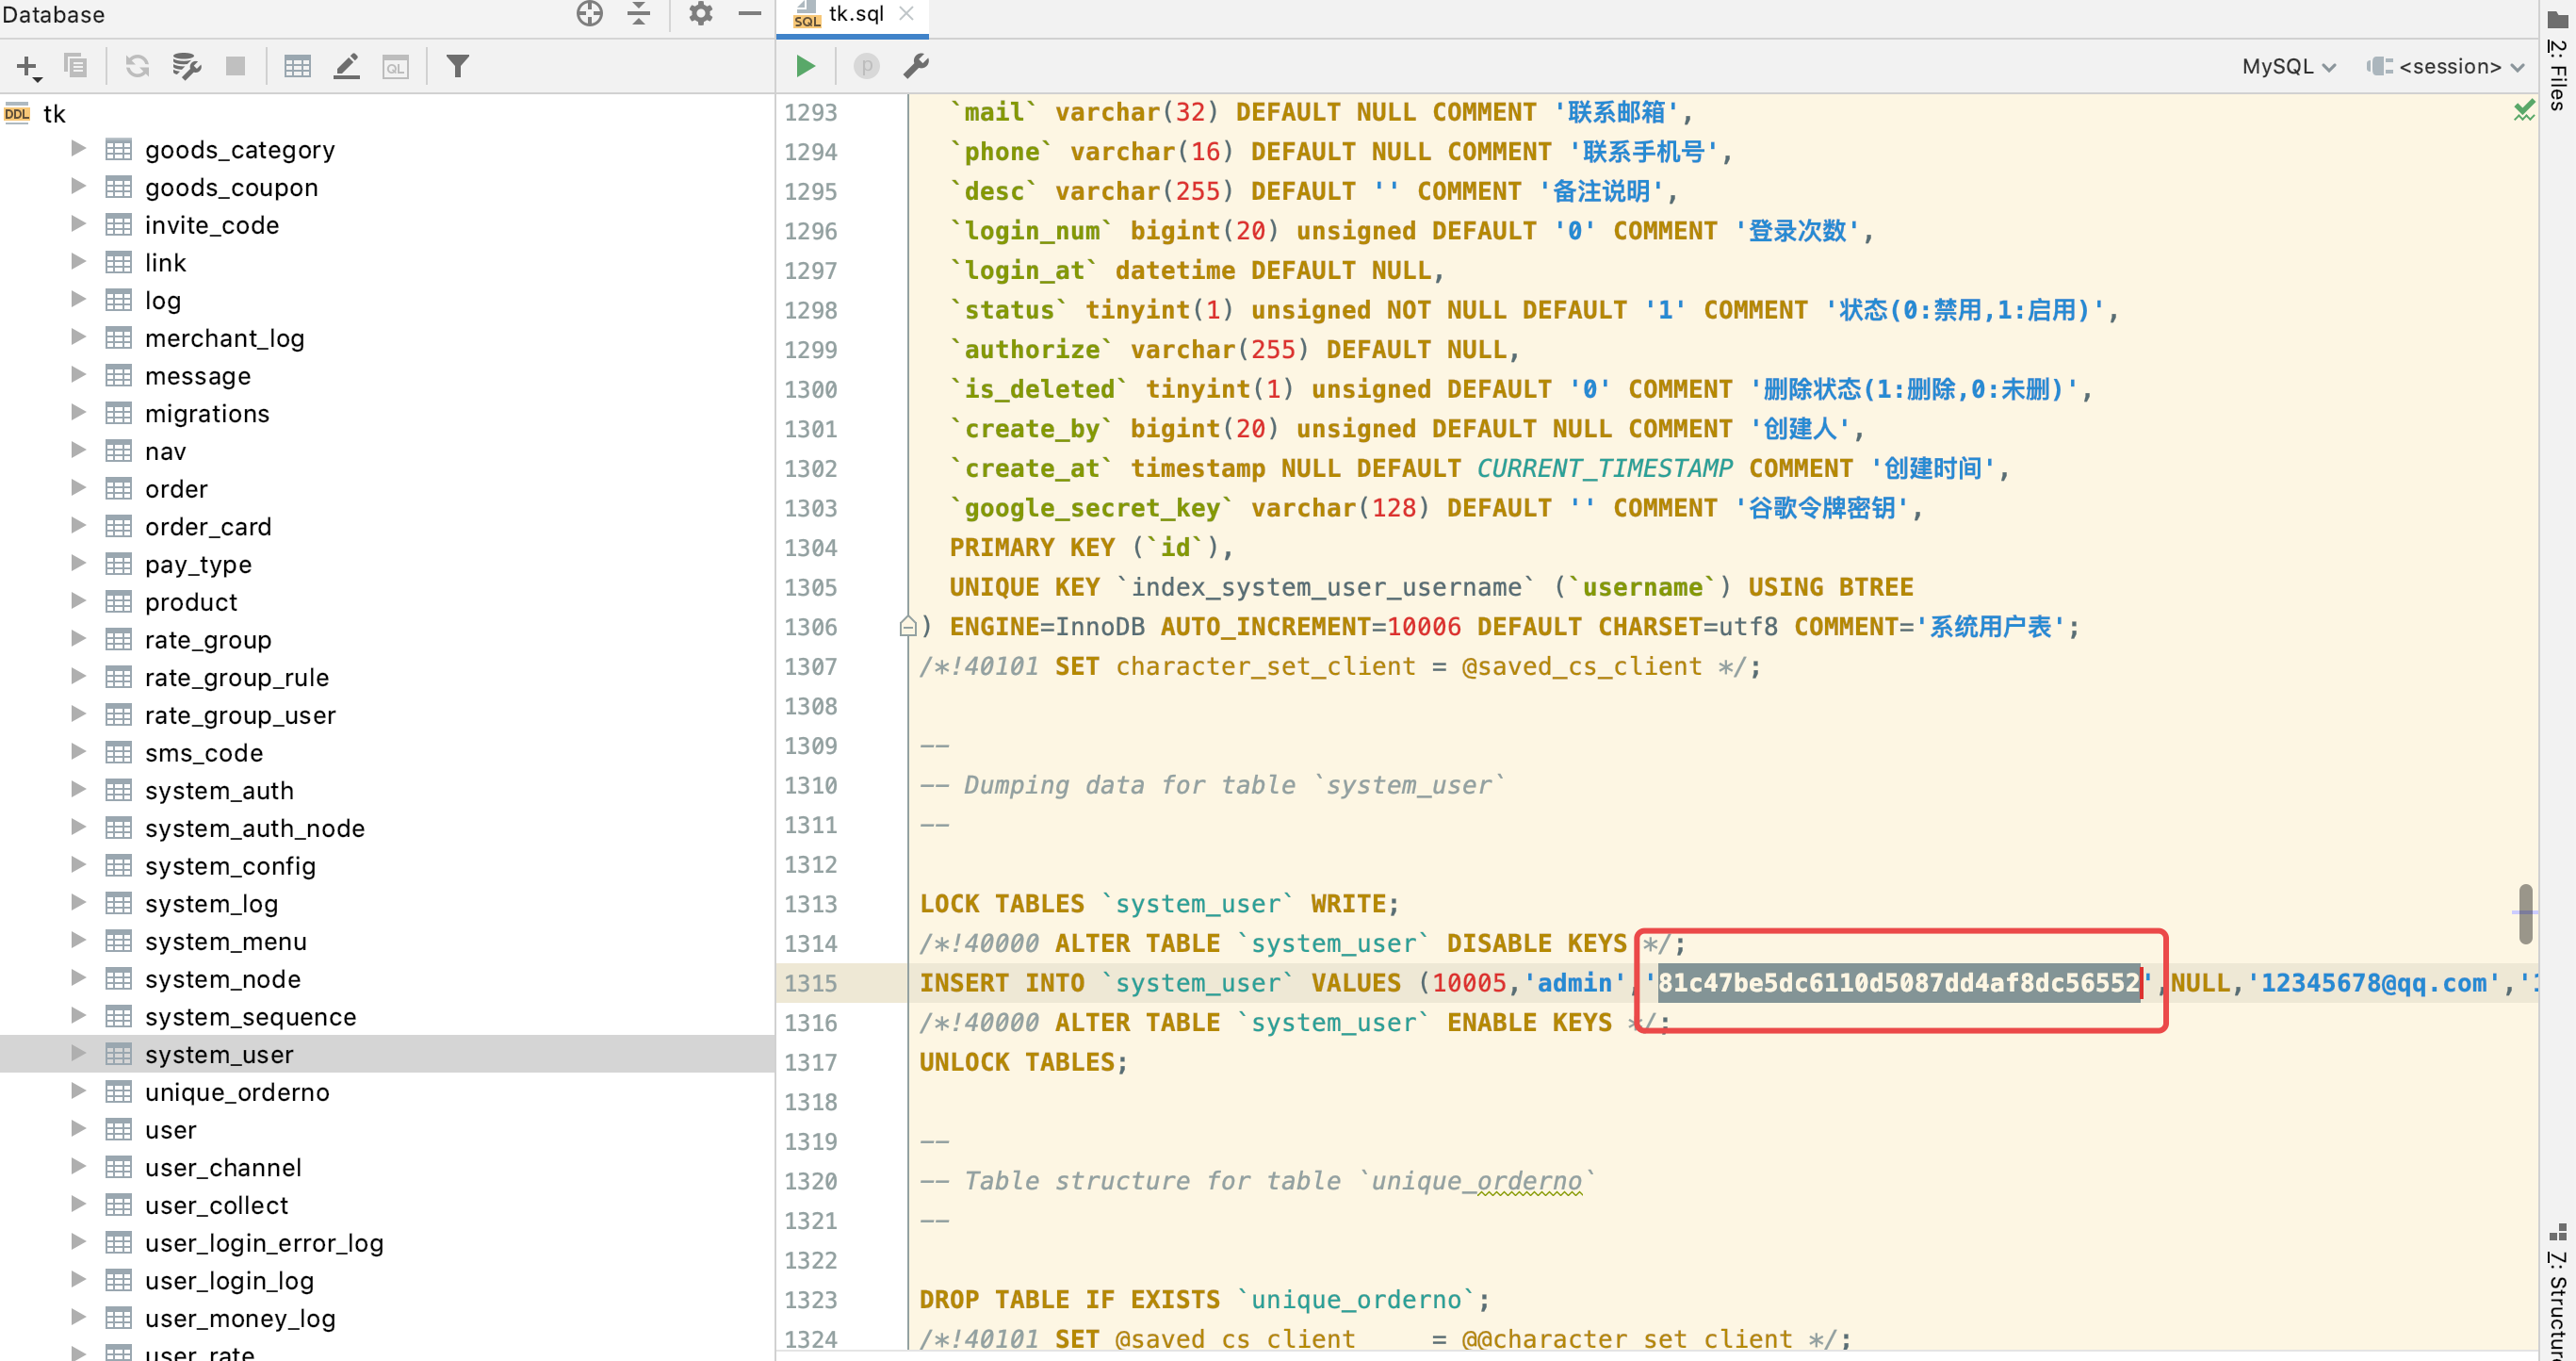
Task: Select the system_menu table
Action: point(226,941)
